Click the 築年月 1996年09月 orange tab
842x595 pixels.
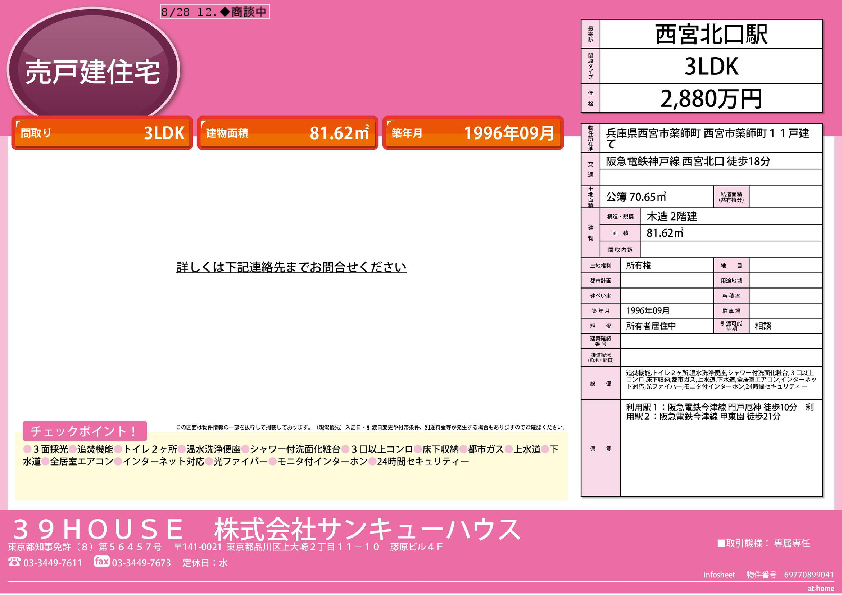474,133
